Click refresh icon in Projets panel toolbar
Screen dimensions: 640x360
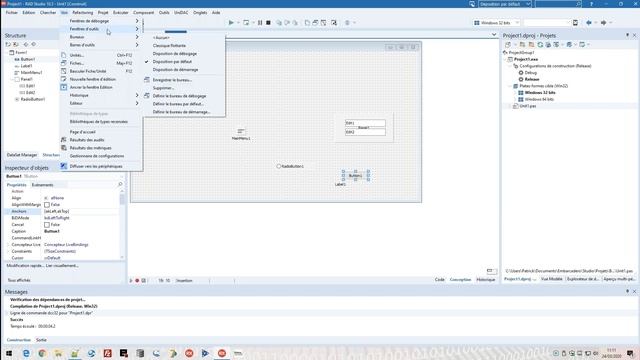coord(540,44)
